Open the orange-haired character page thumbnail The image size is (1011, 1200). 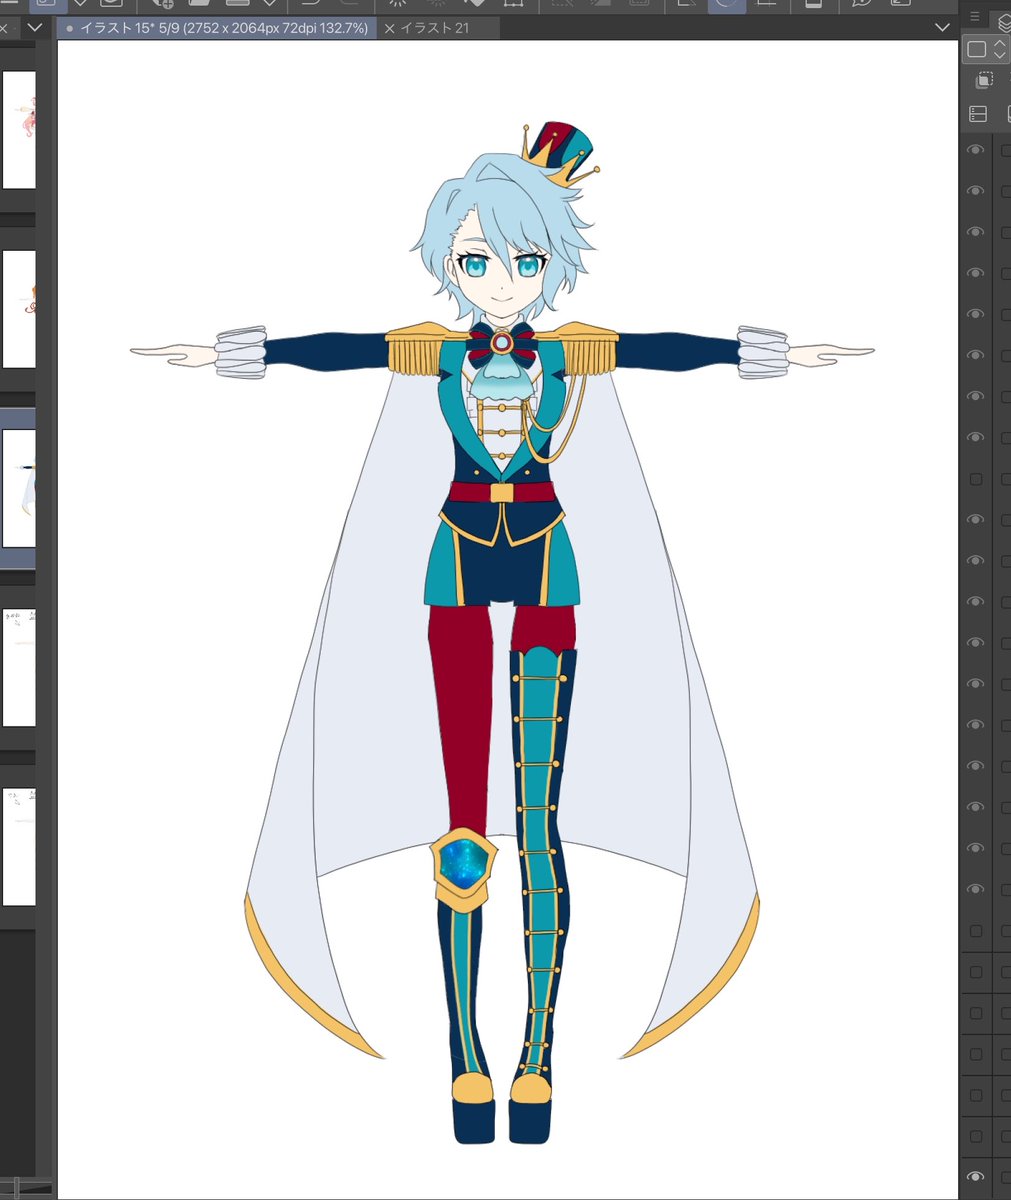pyautogui.click(x=18, y=309)
